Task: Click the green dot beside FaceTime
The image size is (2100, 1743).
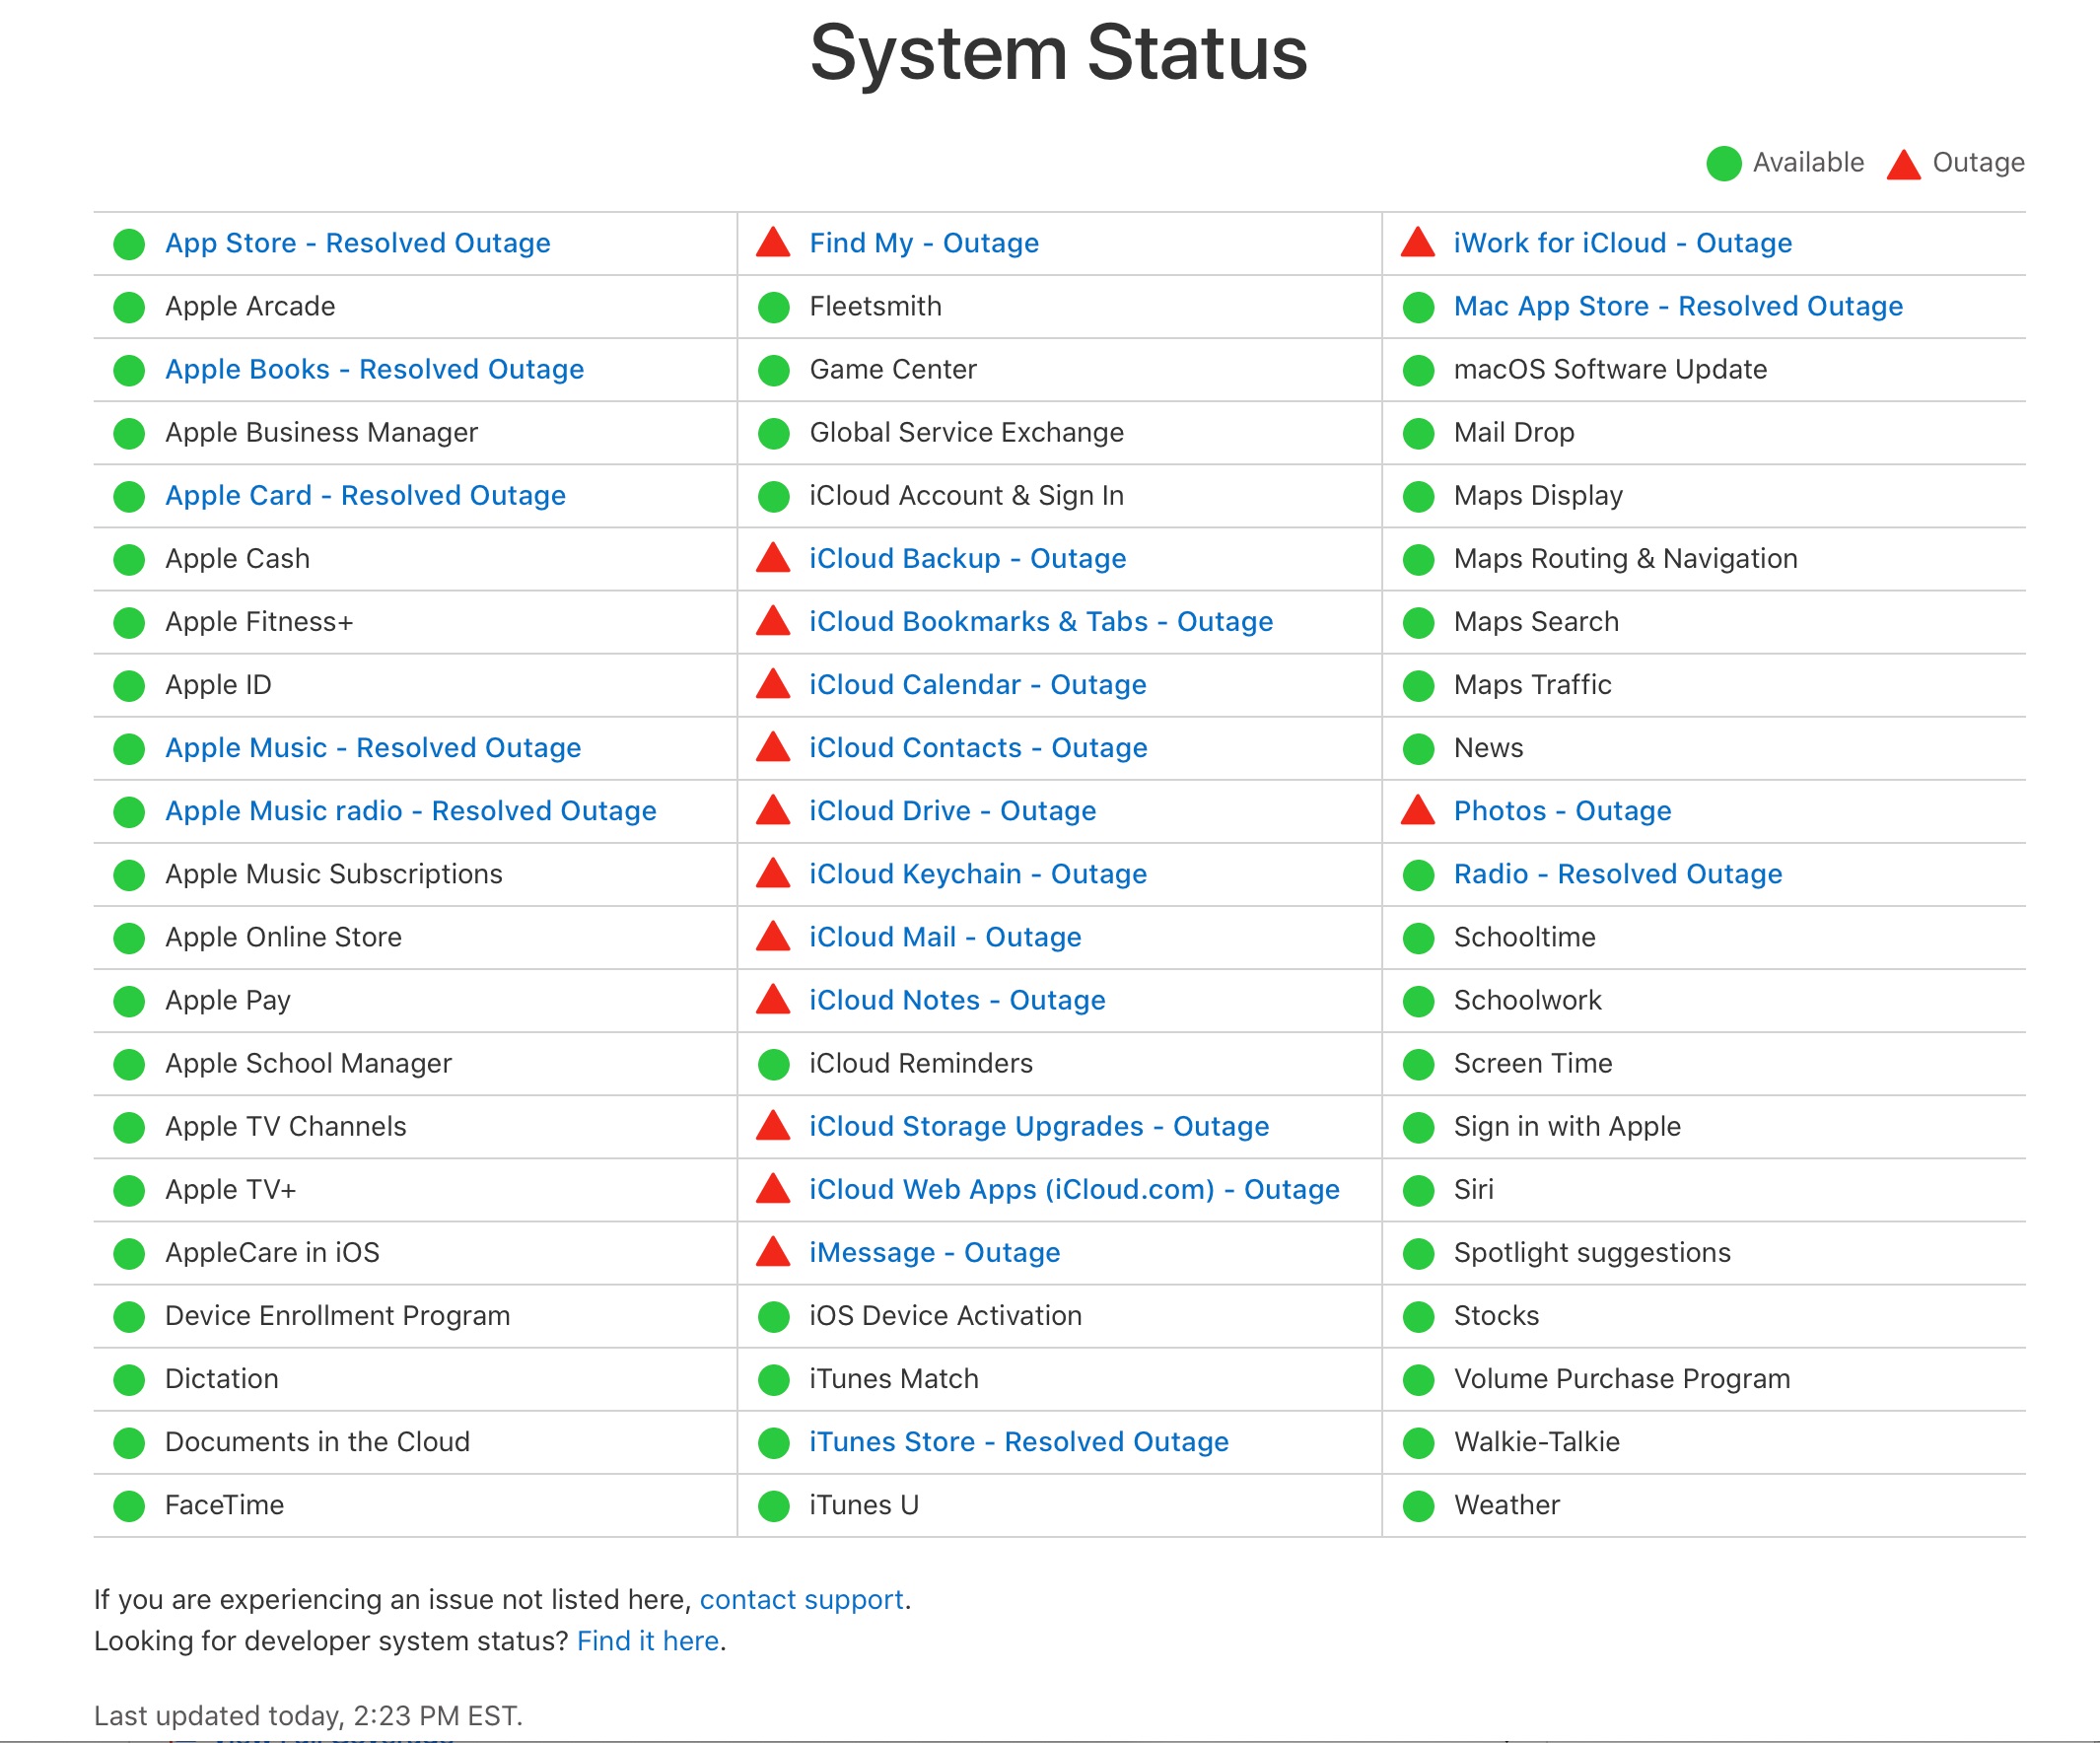Action: tap(129, 1505)
